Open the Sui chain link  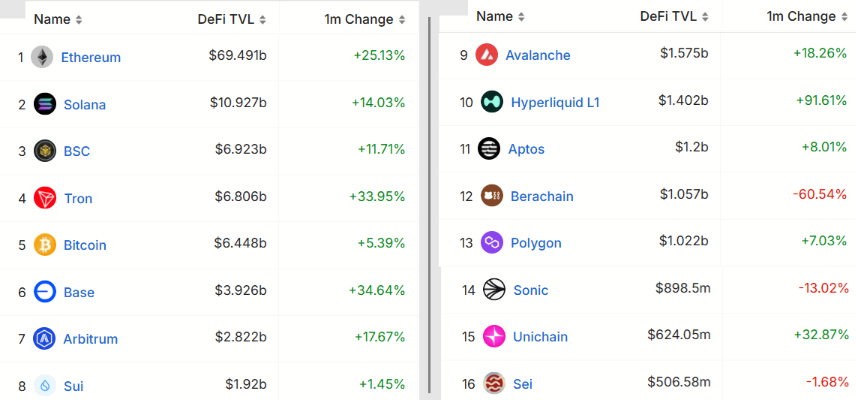click(x=75, y=385)
